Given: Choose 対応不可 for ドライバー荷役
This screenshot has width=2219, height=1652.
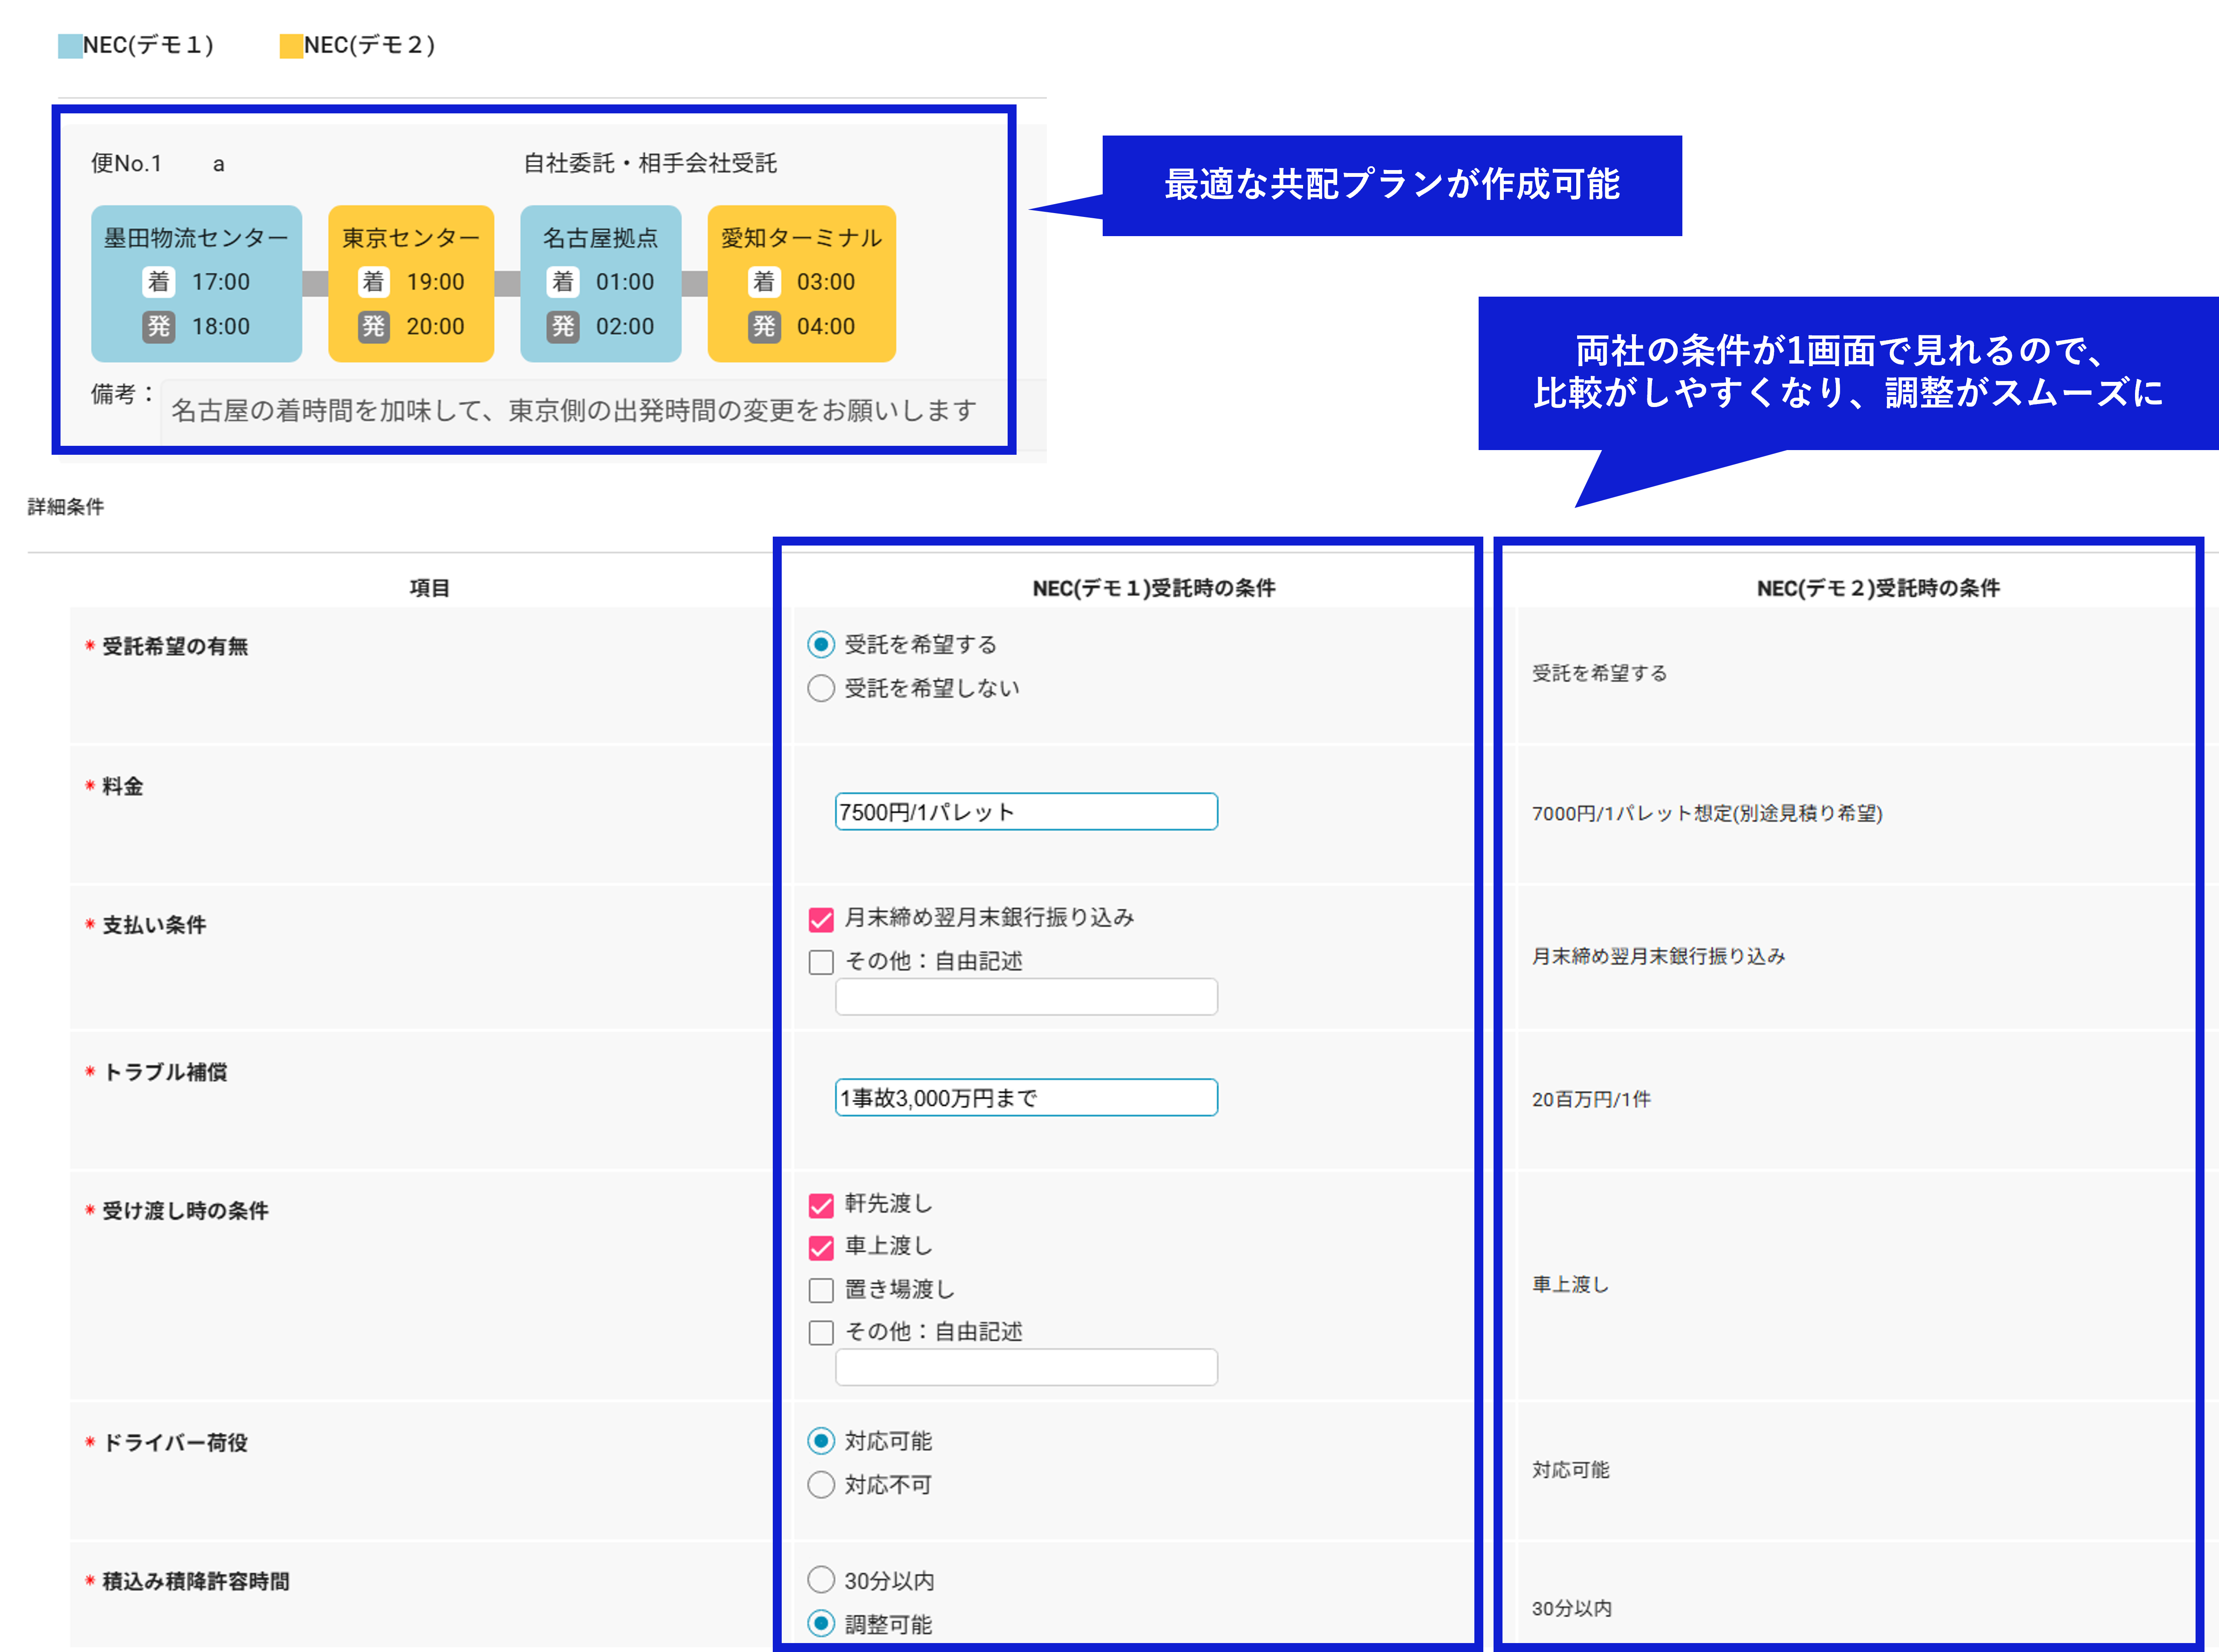Looking at the screenshot, I should coord(821,1485).
